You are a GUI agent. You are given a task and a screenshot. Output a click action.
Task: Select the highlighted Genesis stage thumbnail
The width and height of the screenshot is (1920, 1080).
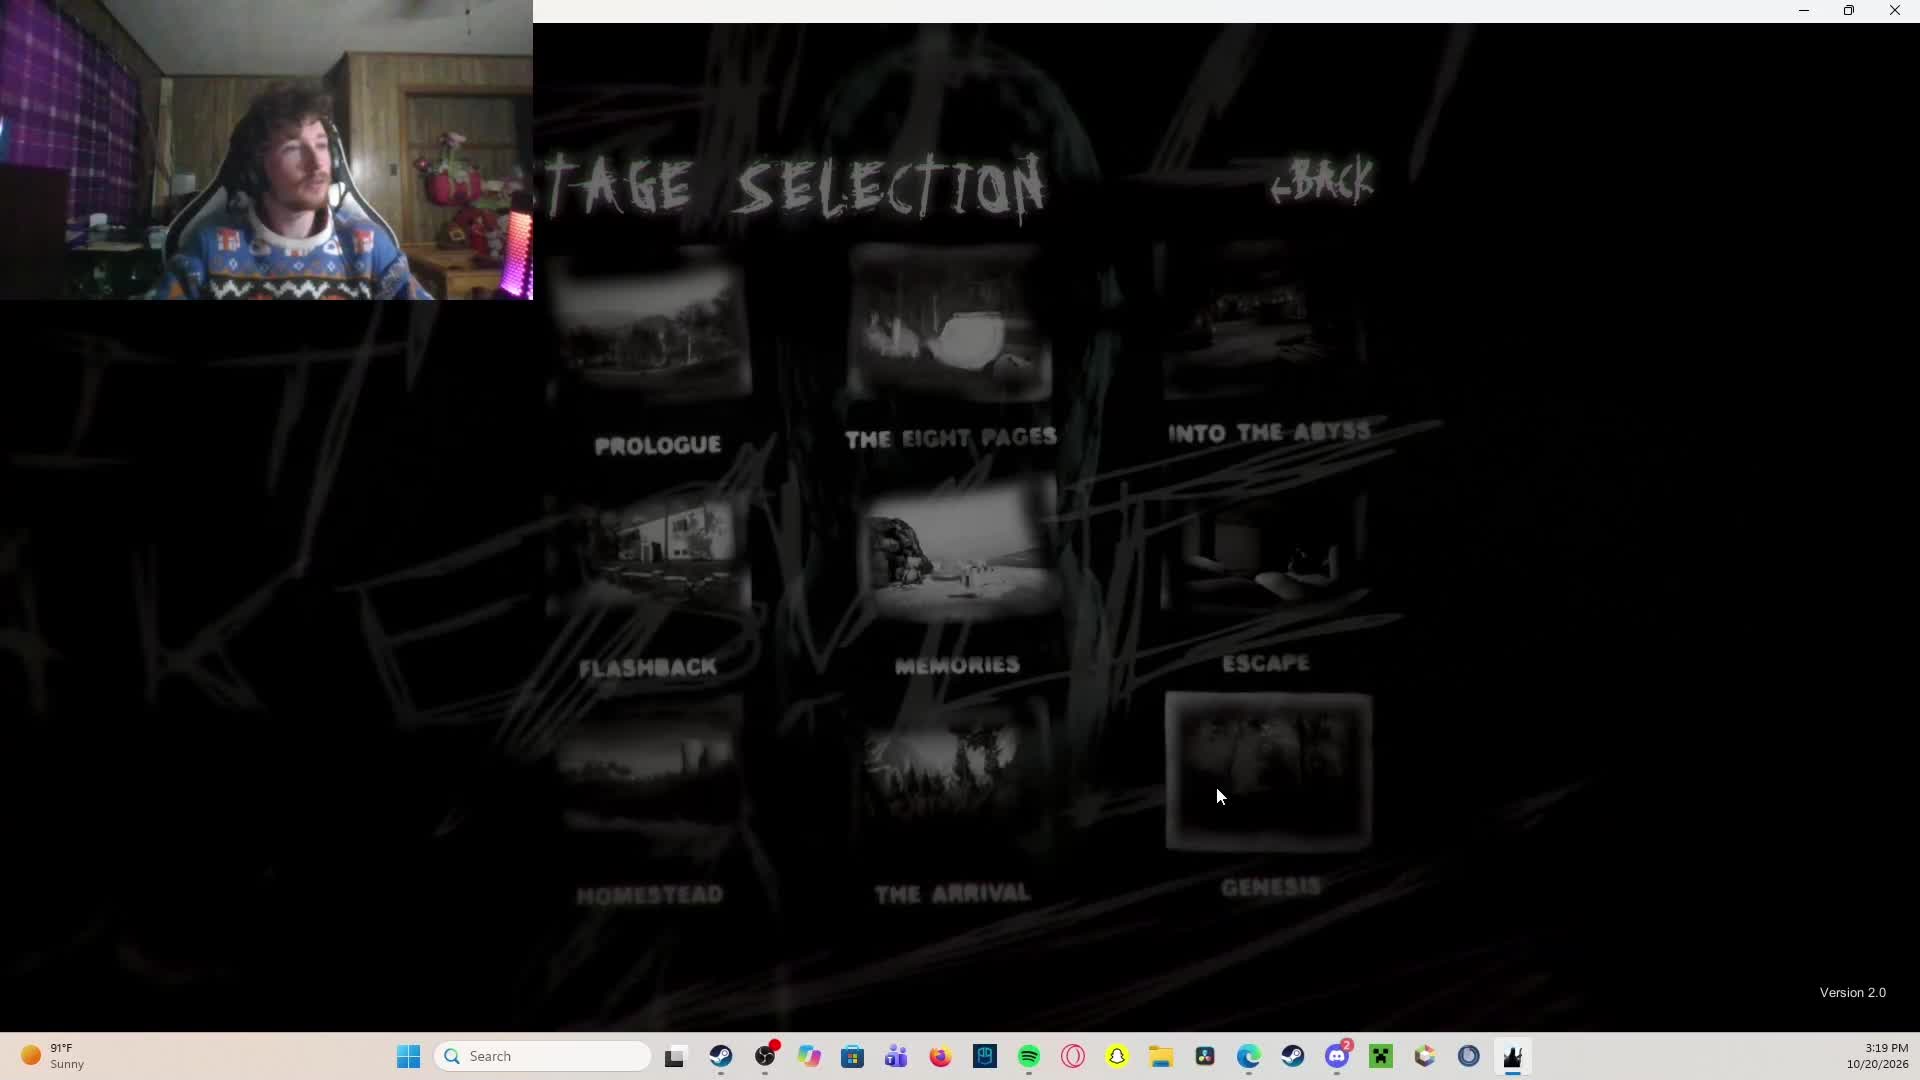pos(1268,772)
